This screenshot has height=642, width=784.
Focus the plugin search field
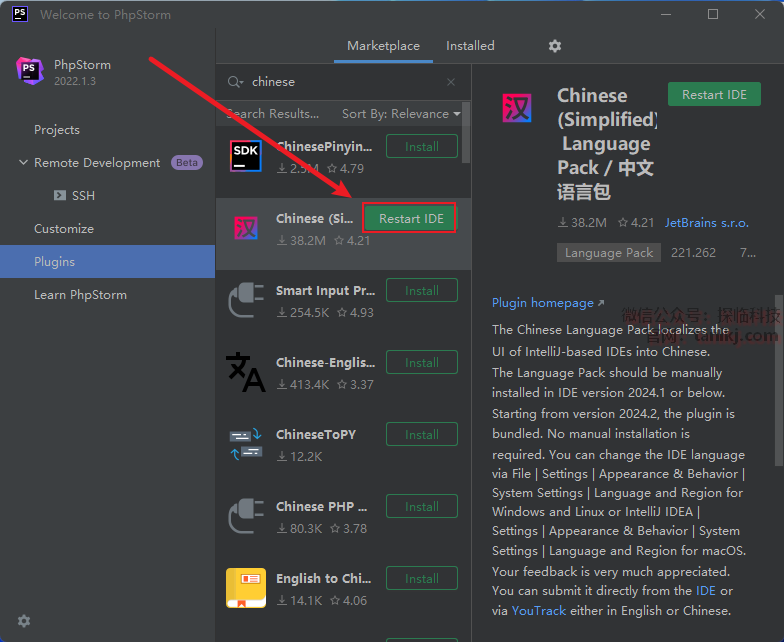pyautogui.click(x=343, y=82)
